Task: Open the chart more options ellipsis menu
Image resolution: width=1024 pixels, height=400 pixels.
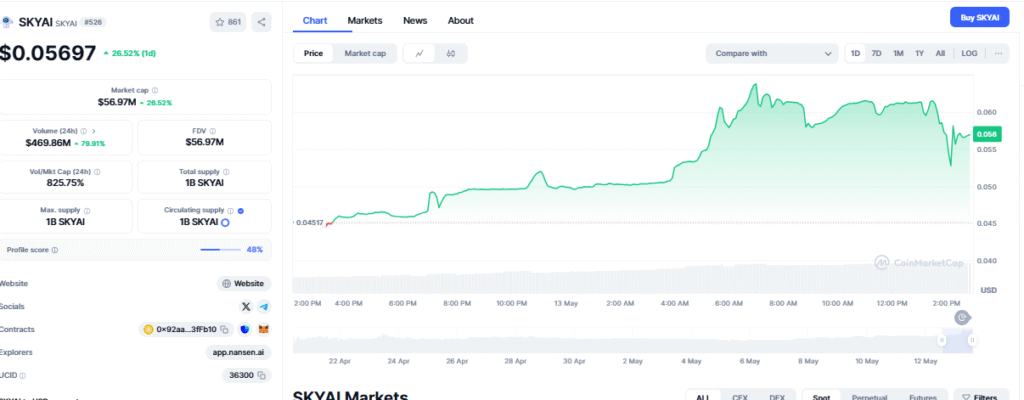Action: (x=998, y=54)
